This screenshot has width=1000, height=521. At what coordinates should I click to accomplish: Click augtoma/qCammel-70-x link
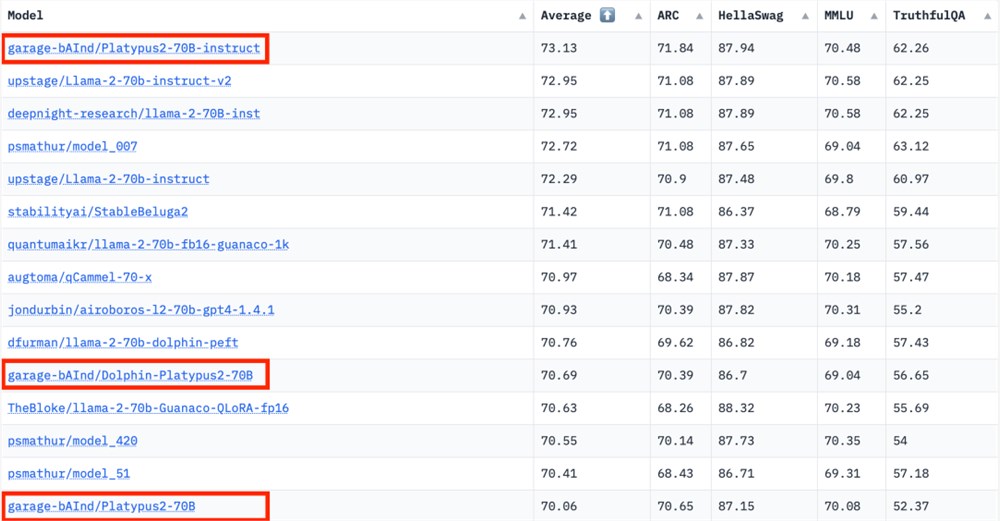pyautogui.click(x=80, y=277)
